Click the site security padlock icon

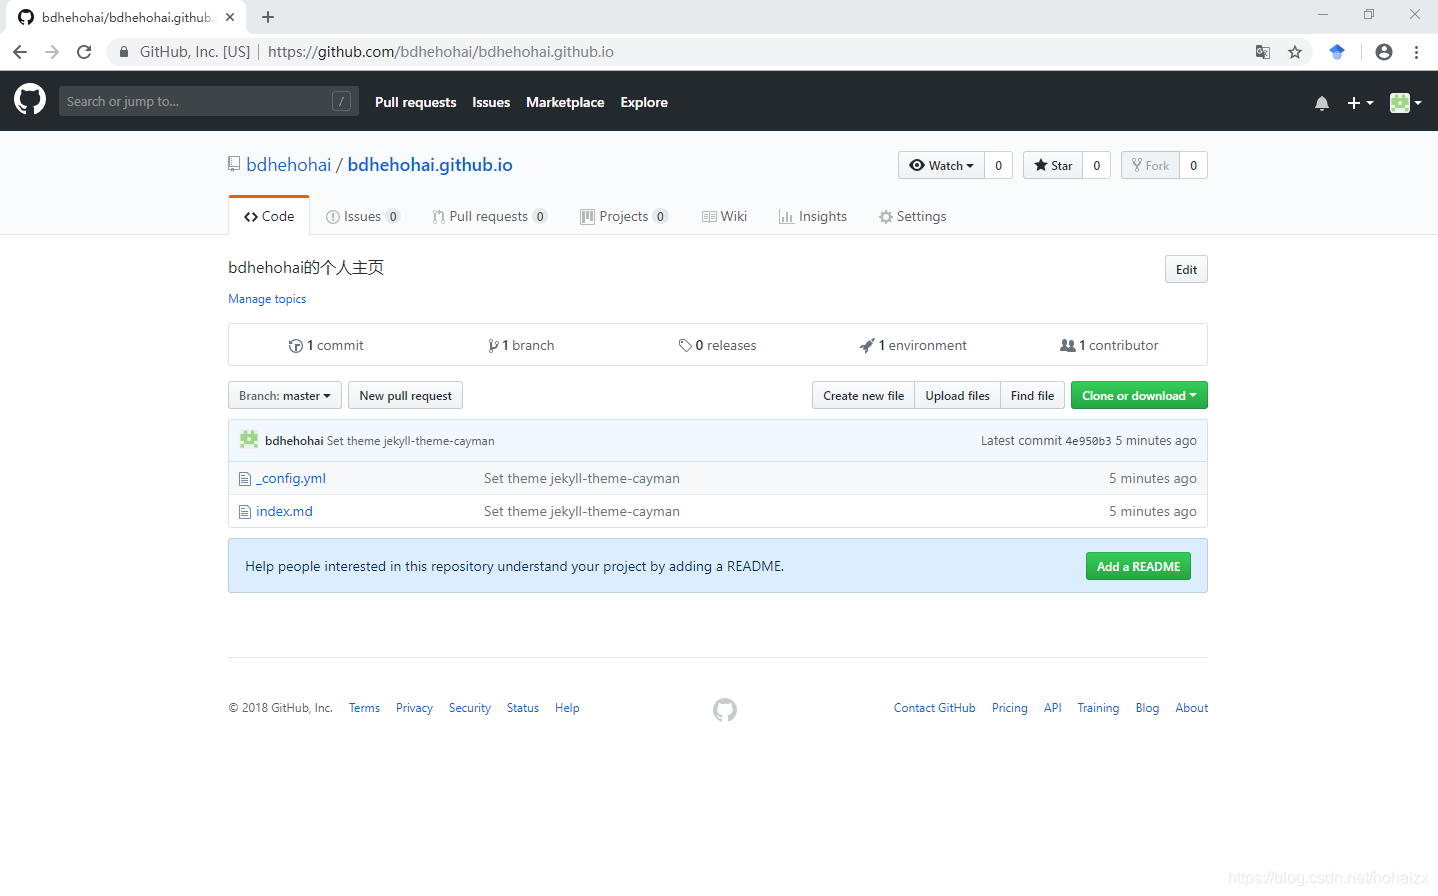coord(124,52)
